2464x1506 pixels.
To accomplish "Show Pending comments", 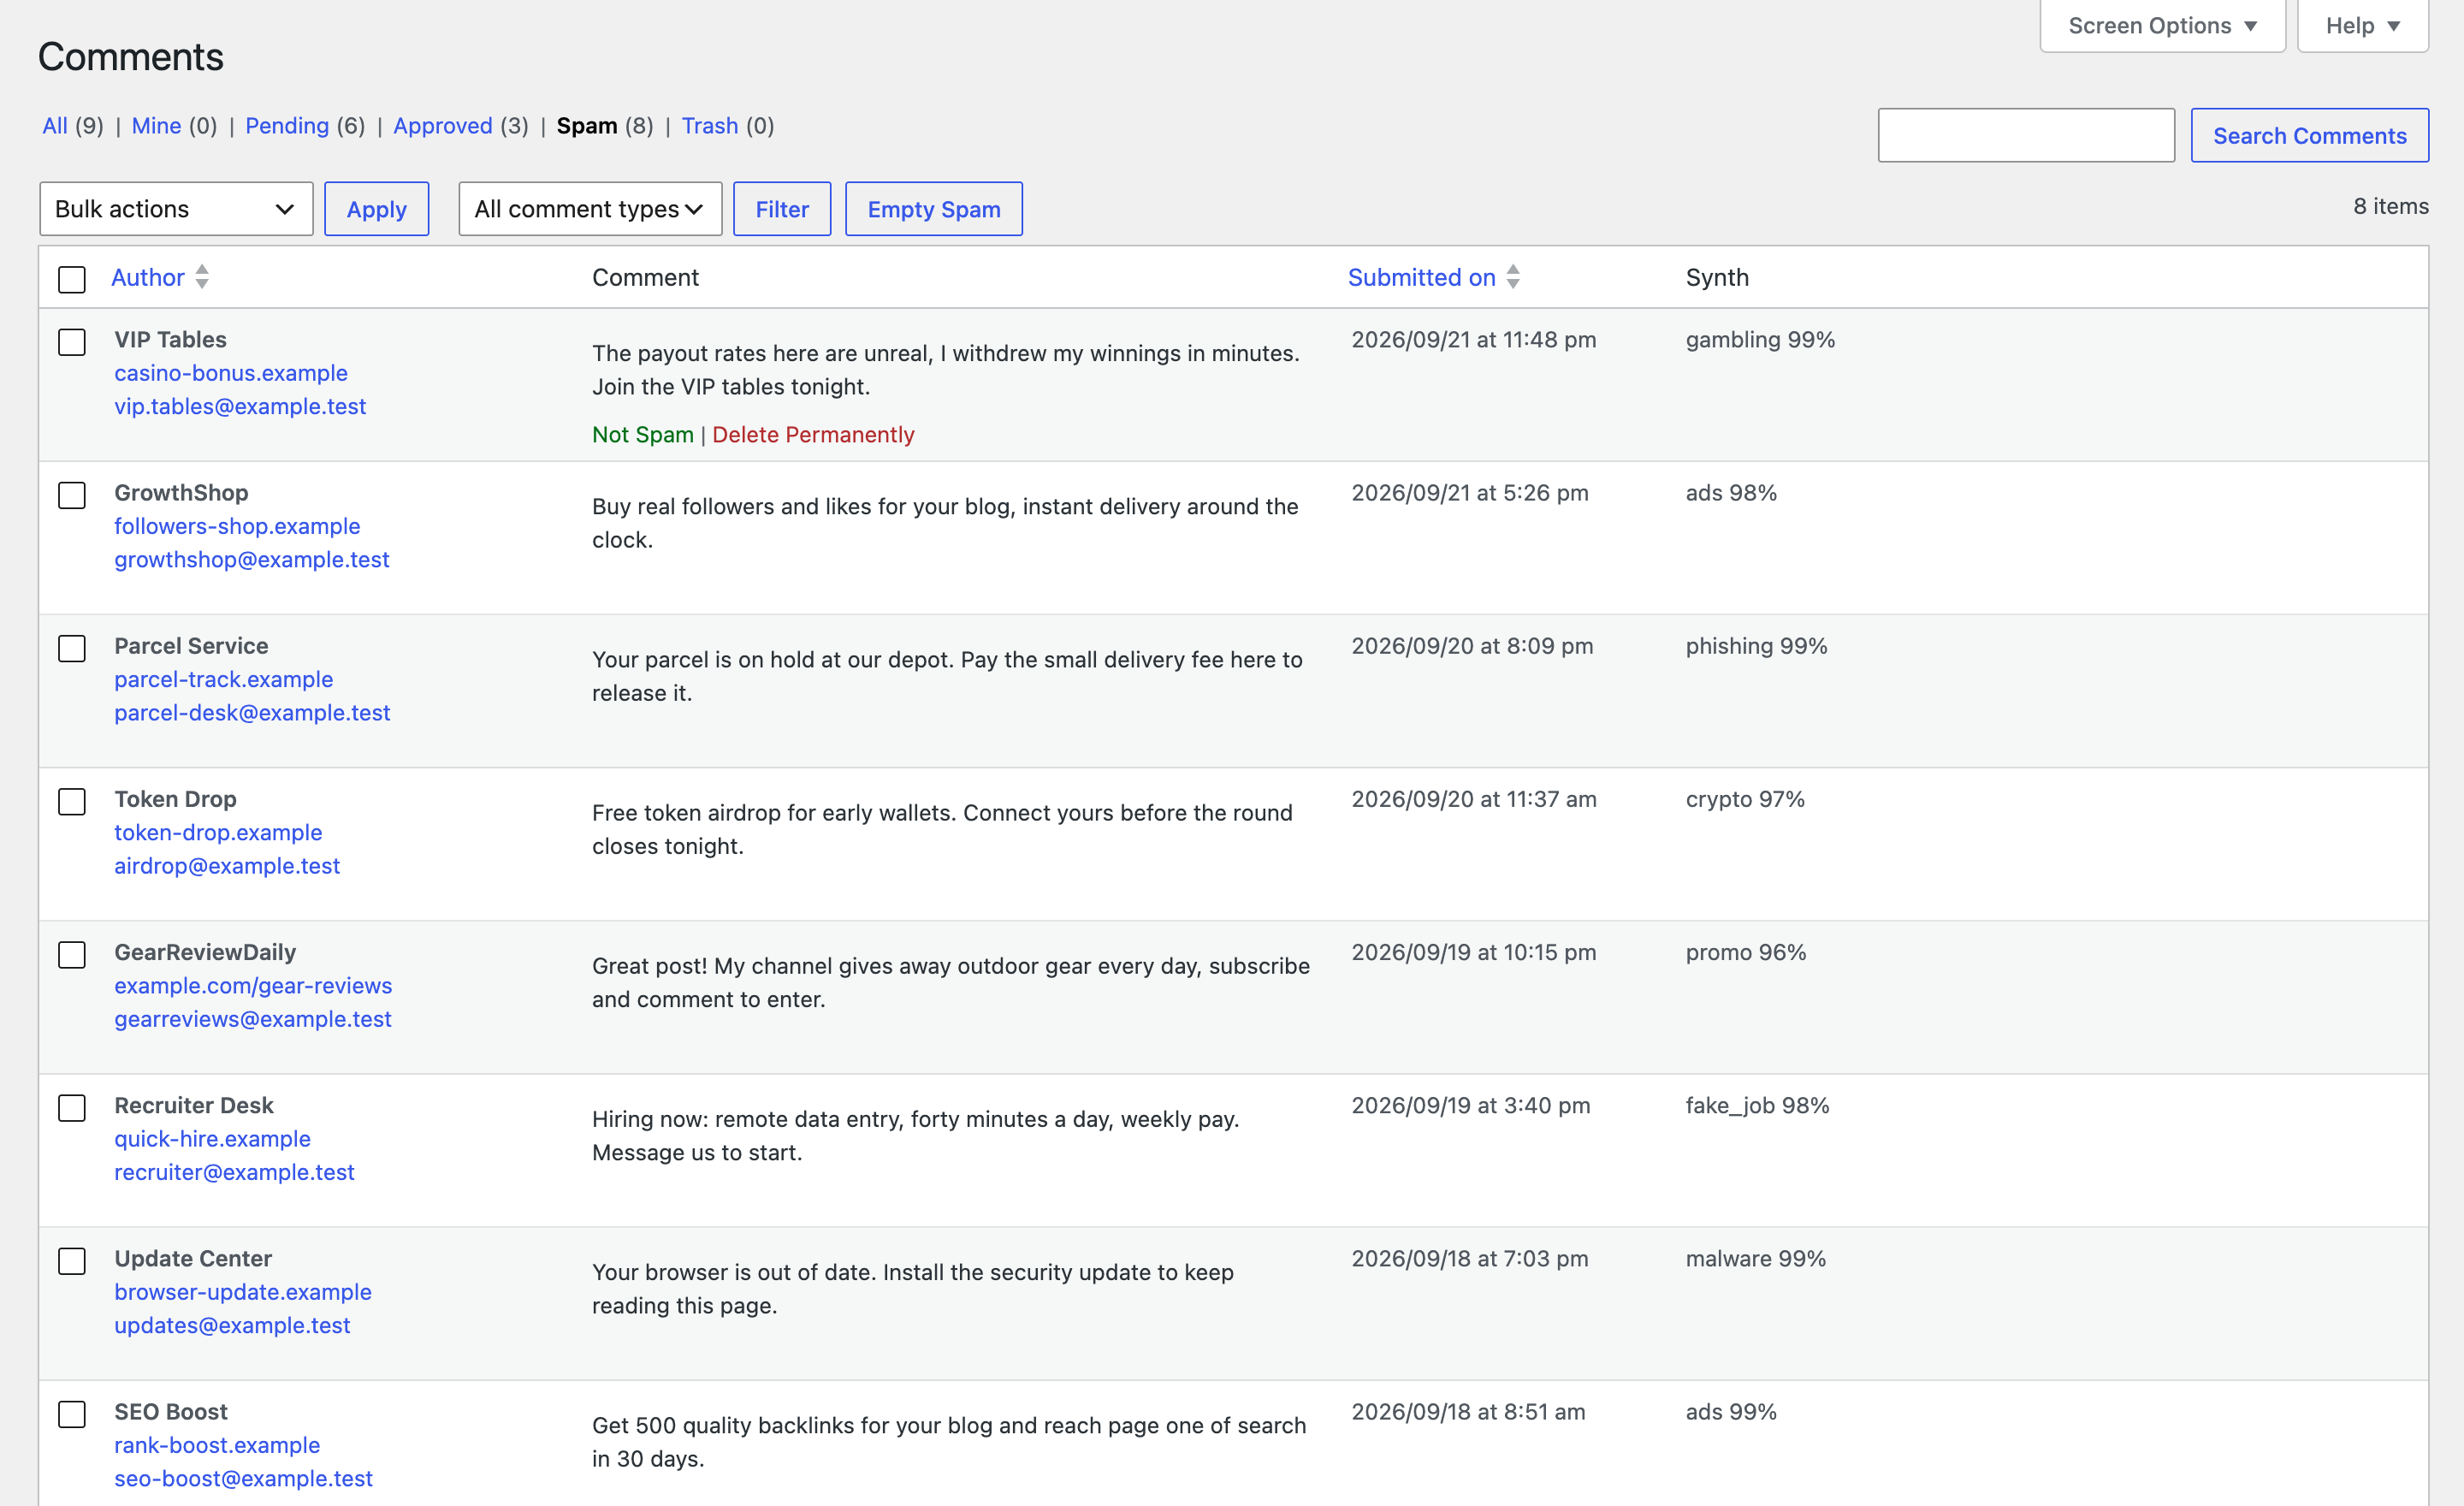I will [x=287, y=126].
